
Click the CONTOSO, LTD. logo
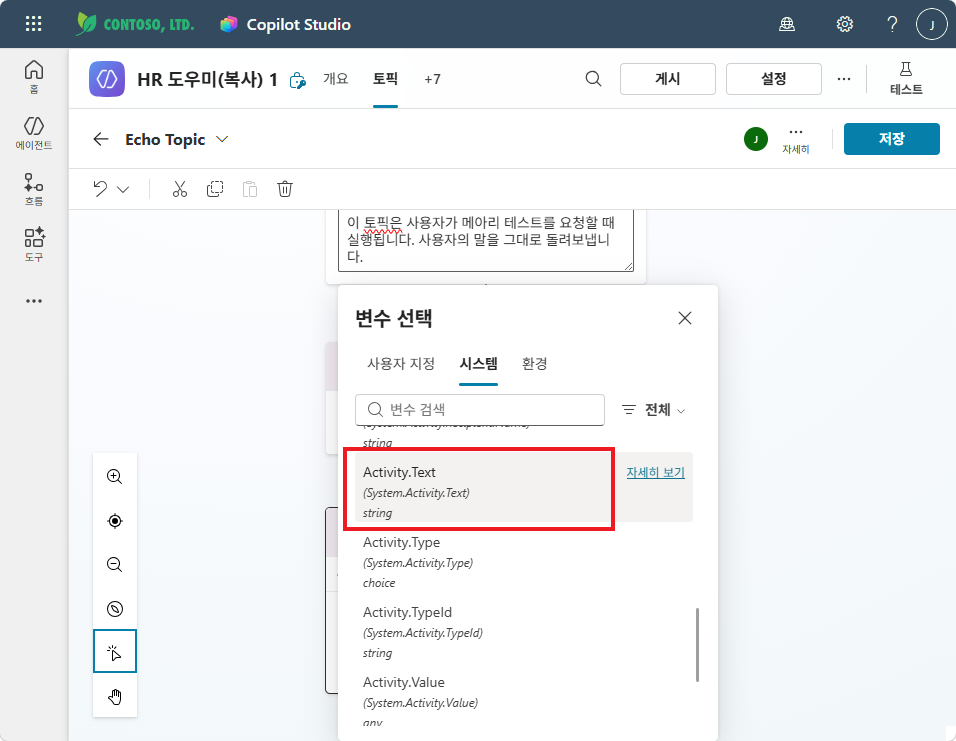pyautogui.click(x=135, y=24)
